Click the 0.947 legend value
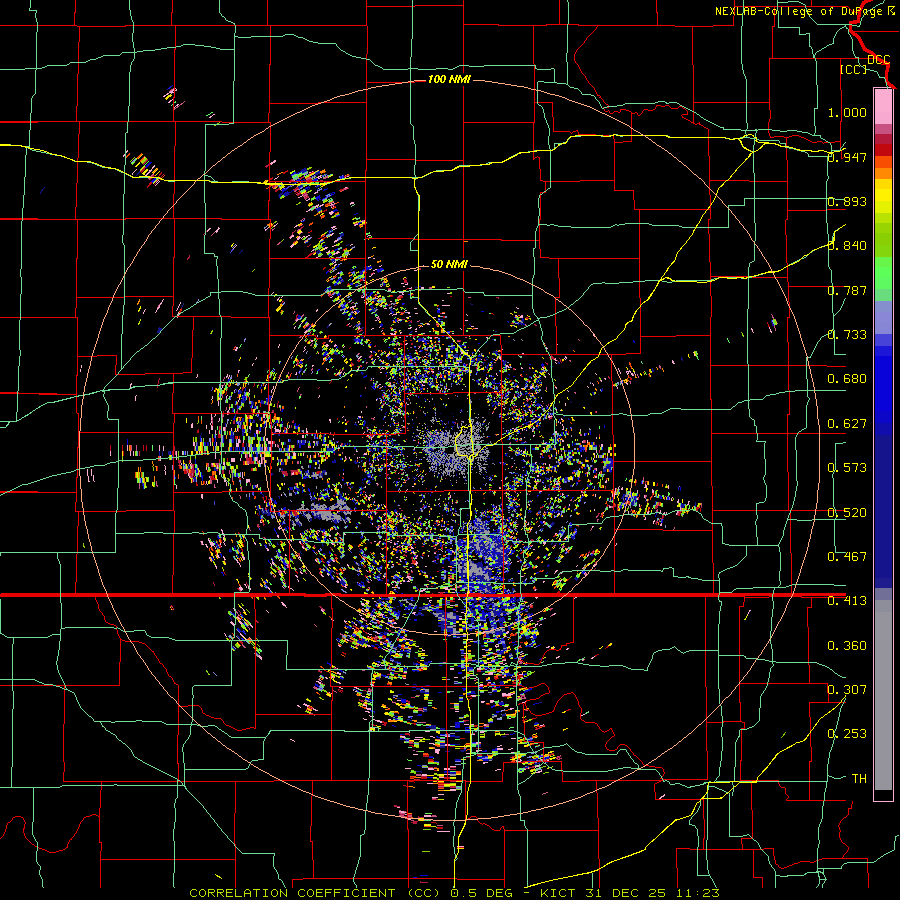 [847, 157]
